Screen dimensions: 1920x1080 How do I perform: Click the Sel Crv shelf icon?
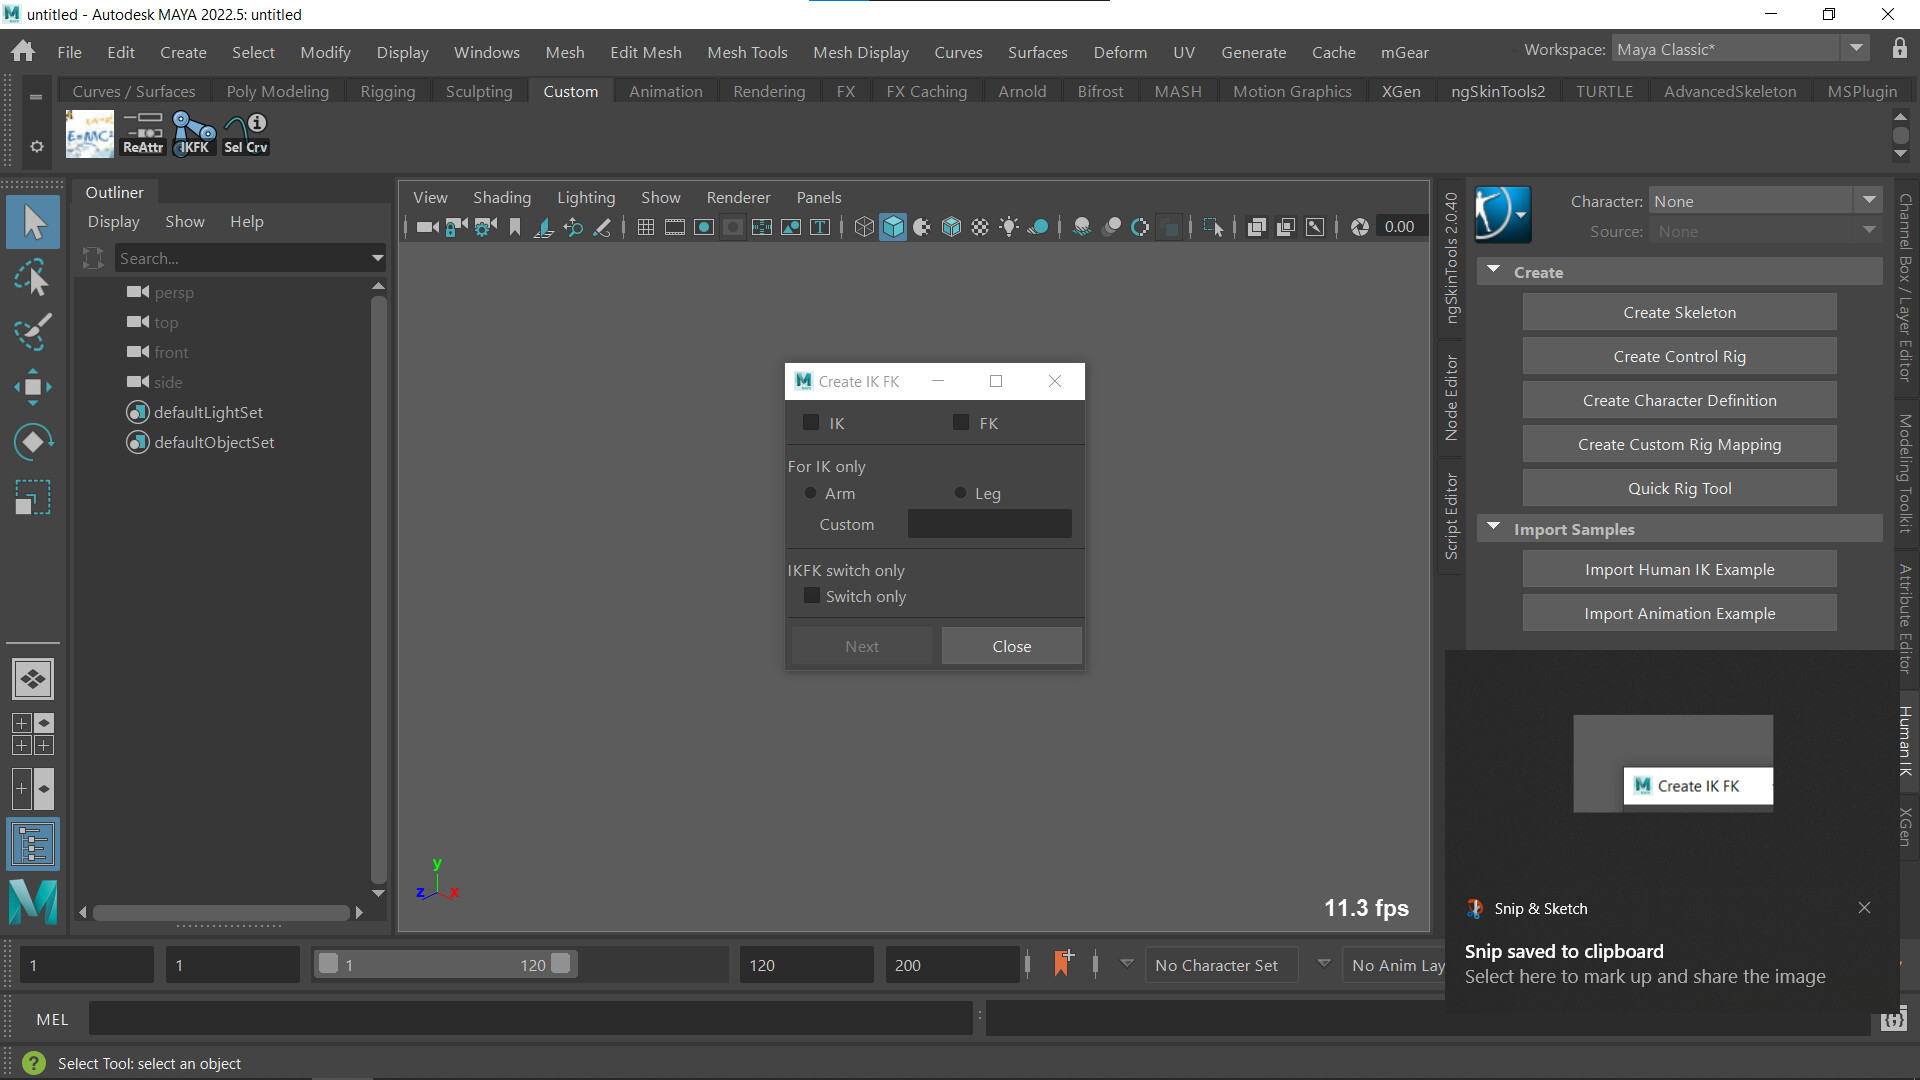[246, 133]
